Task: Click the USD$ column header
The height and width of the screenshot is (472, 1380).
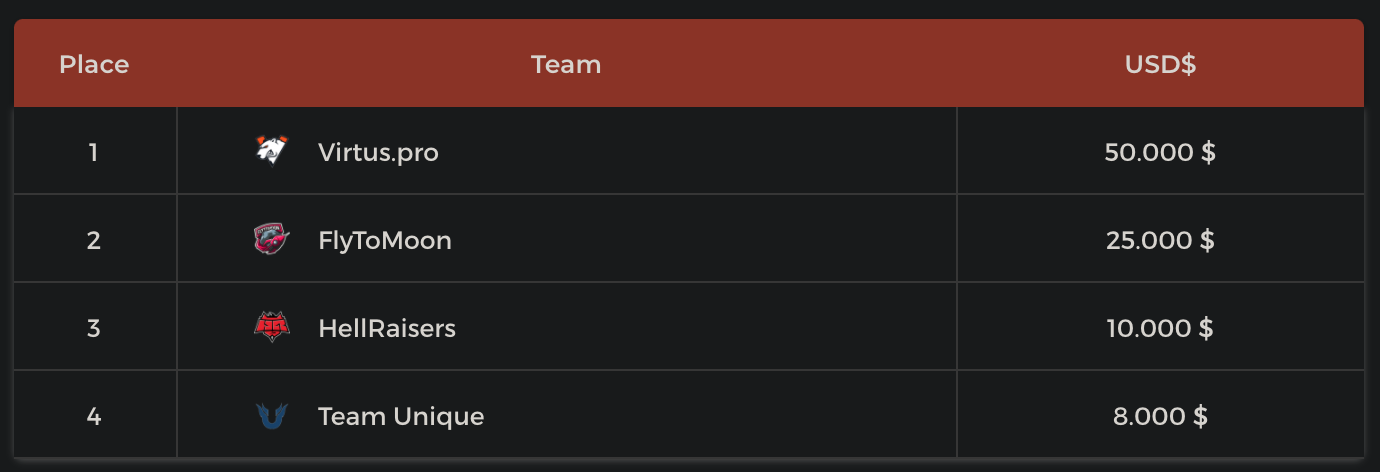Action: point(1160,65)
